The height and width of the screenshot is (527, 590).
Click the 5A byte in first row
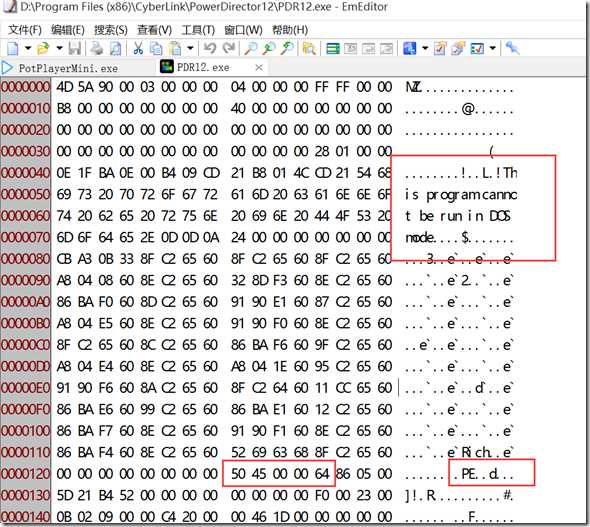click(x=85, y=87)
